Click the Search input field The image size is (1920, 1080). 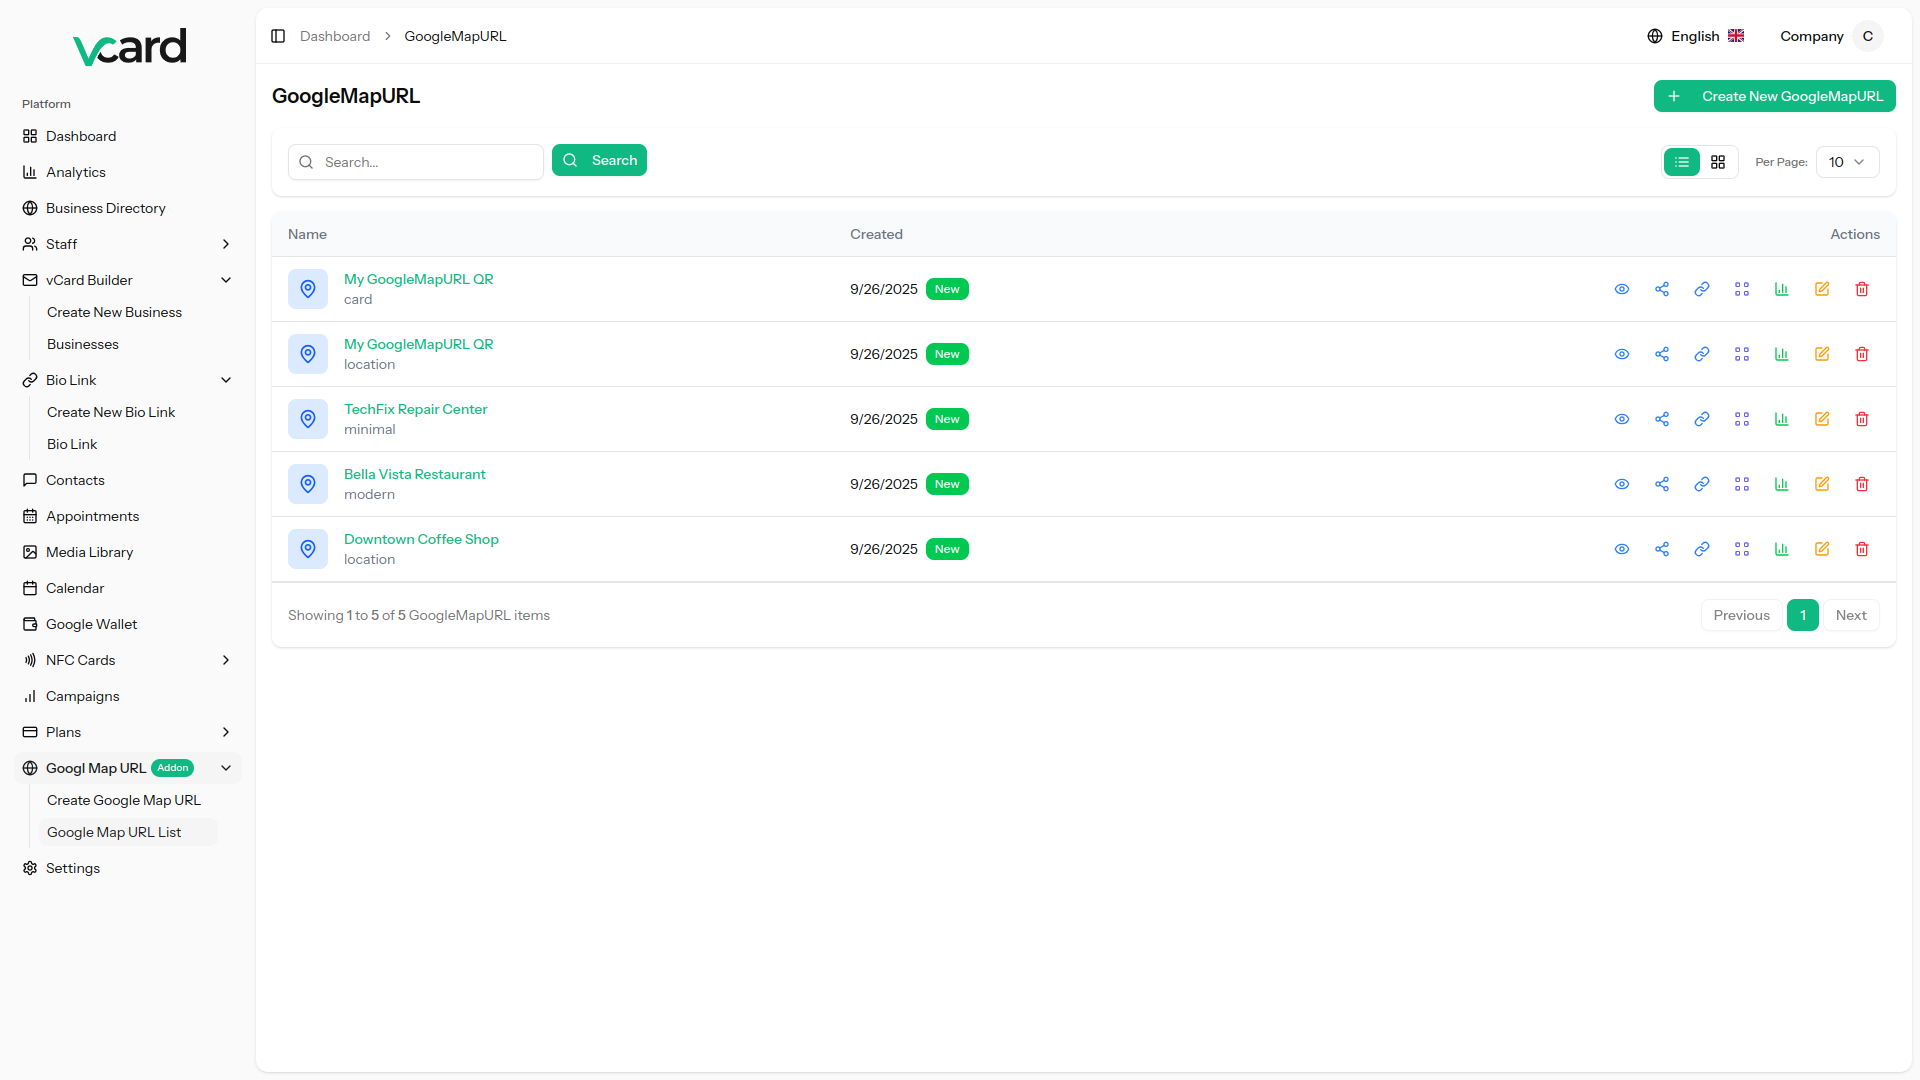(426, 162)
